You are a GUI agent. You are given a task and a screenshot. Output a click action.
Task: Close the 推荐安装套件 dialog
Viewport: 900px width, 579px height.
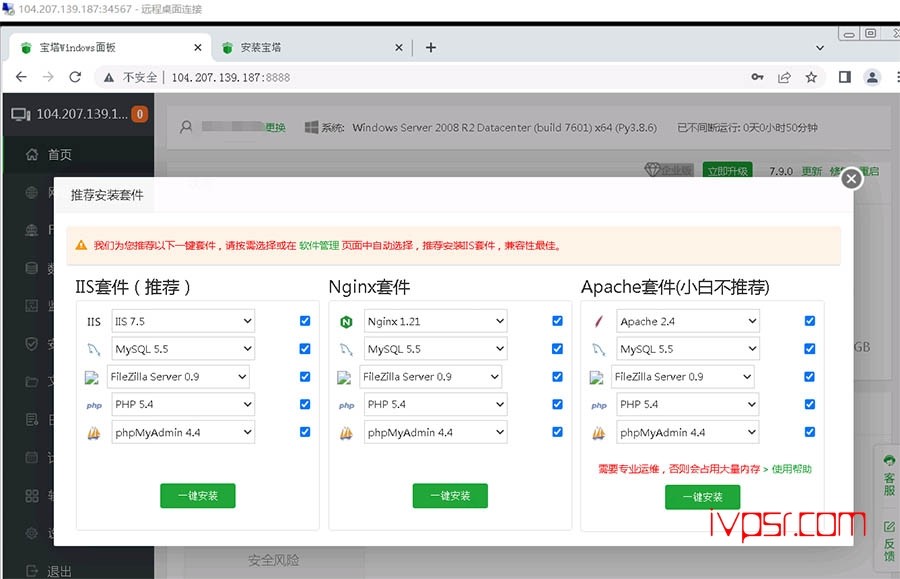852,179
